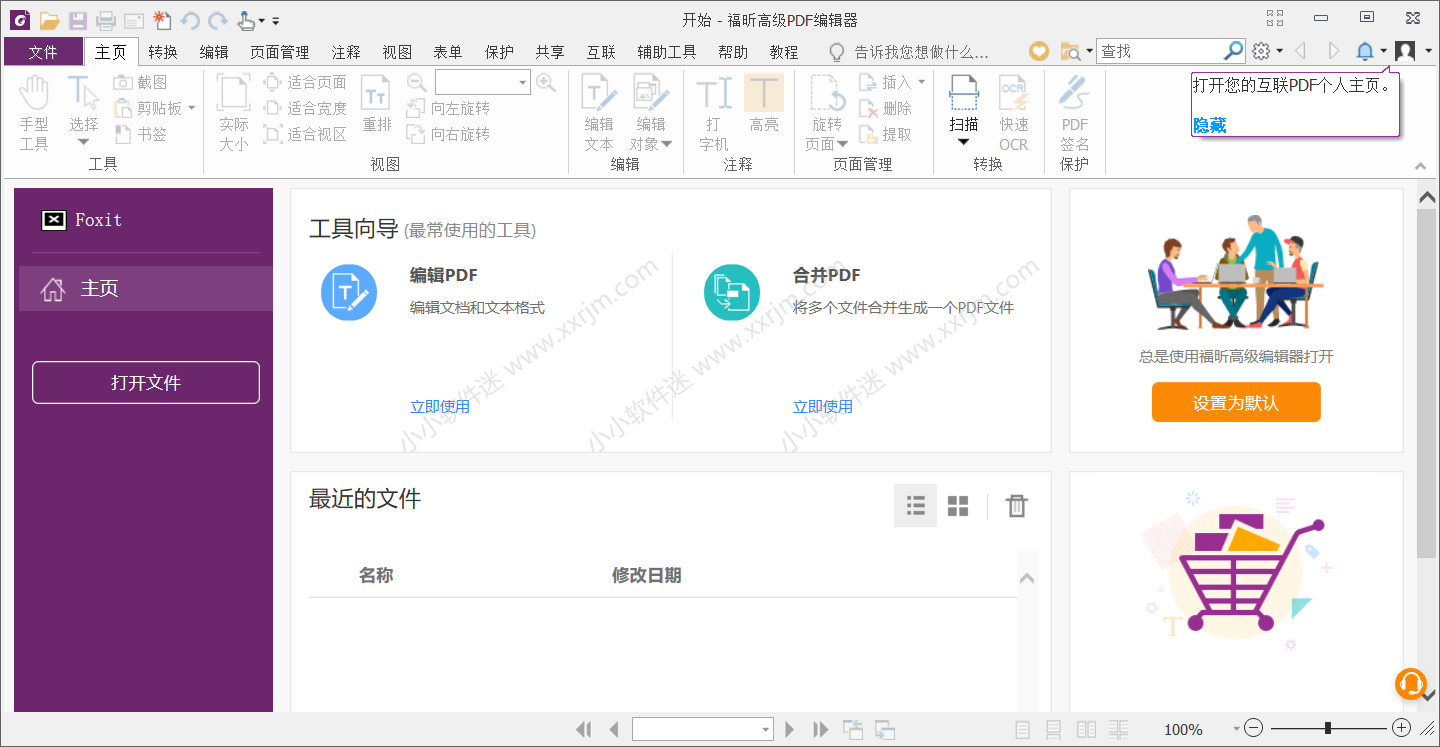This screenshot has width=1440, height=747.
Task: Choose Actual Size (实际大小) view
Action: (x=234, y=113)
